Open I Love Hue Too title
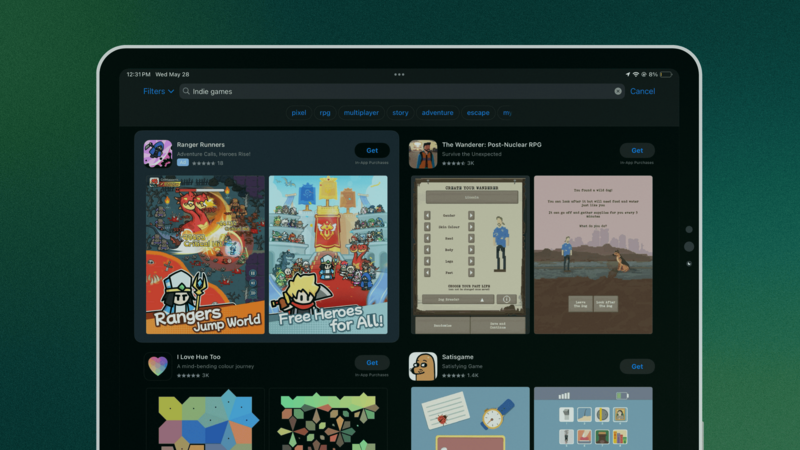Screen dimensions: 800x450 (x=198, y=357)
